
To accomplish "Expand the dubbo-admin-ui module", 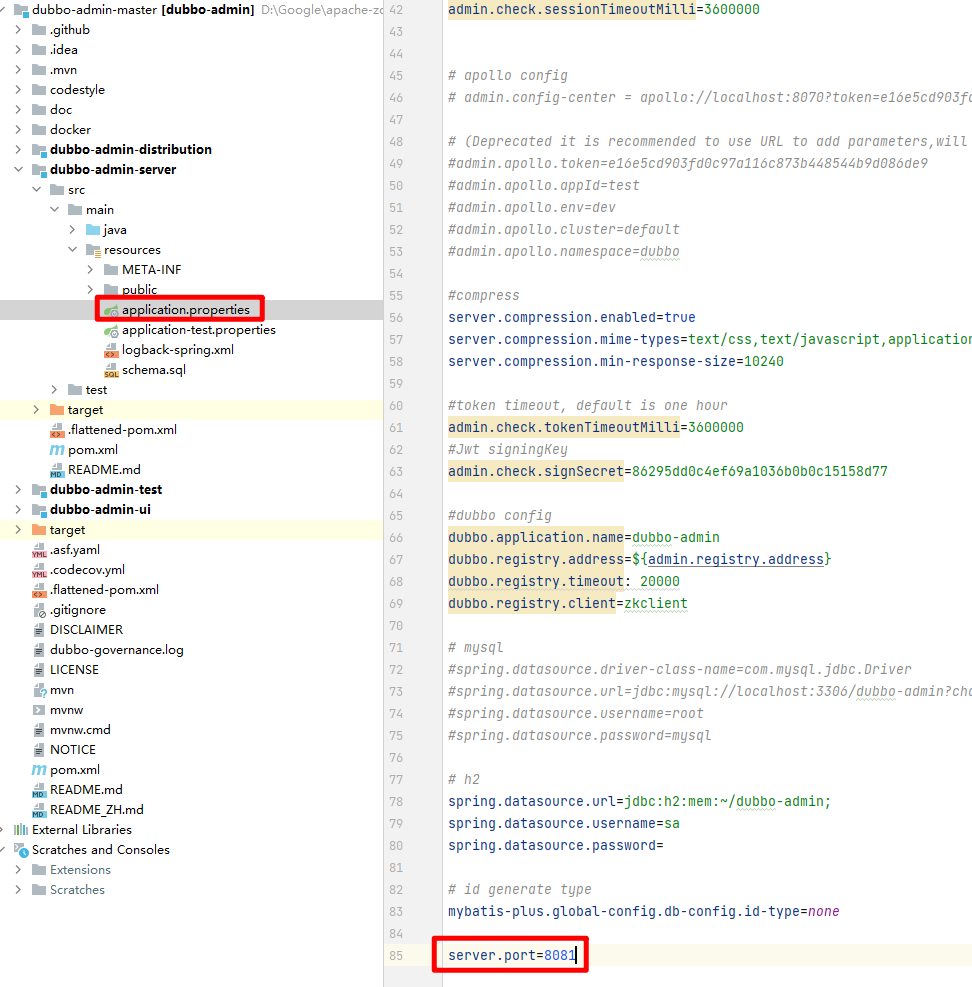I will (18, 509).
